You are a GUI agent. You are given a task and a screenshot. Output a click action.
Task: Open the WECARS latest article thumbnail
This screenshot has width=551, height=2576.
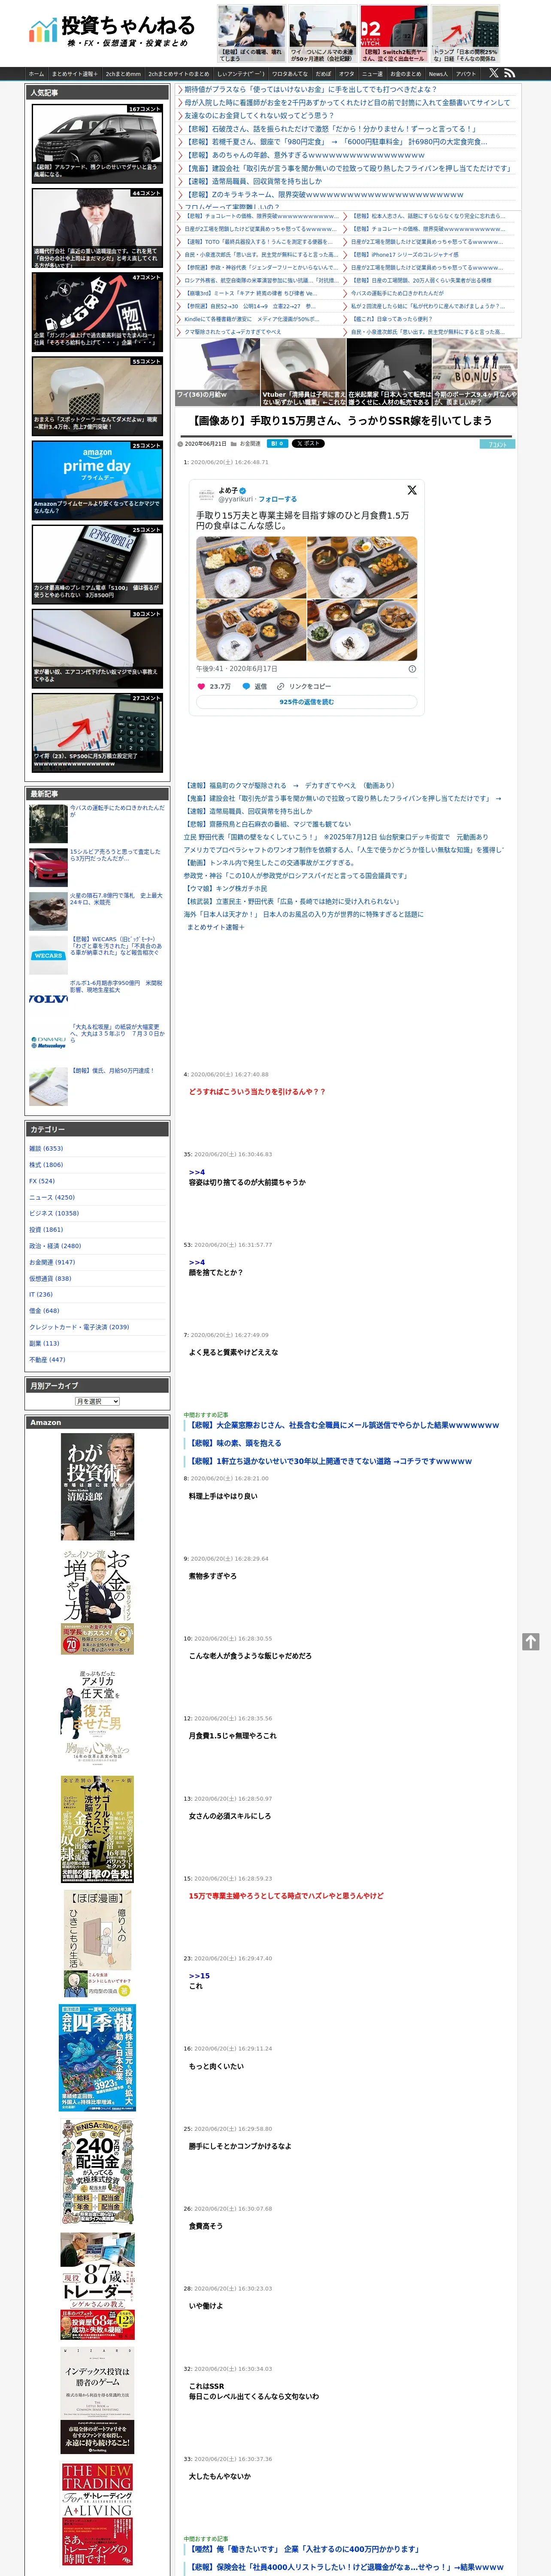tap(48, 955)
